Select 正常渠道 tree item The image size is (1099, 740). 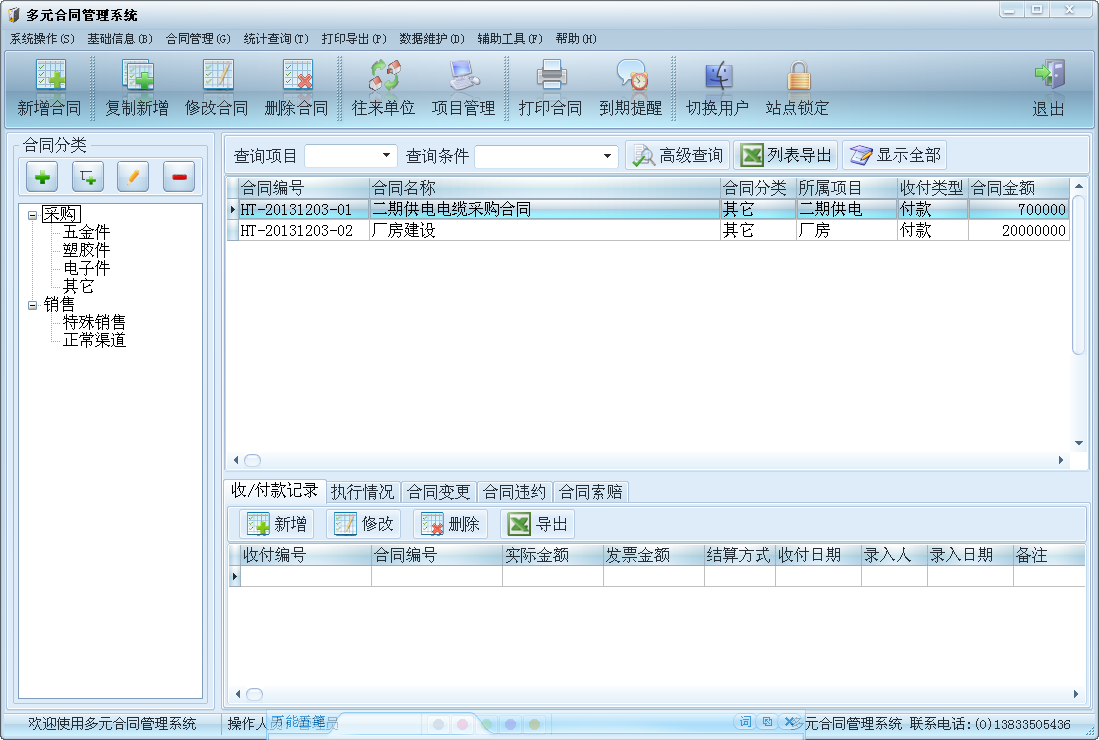pyautogui.click(x=94, y=340)
